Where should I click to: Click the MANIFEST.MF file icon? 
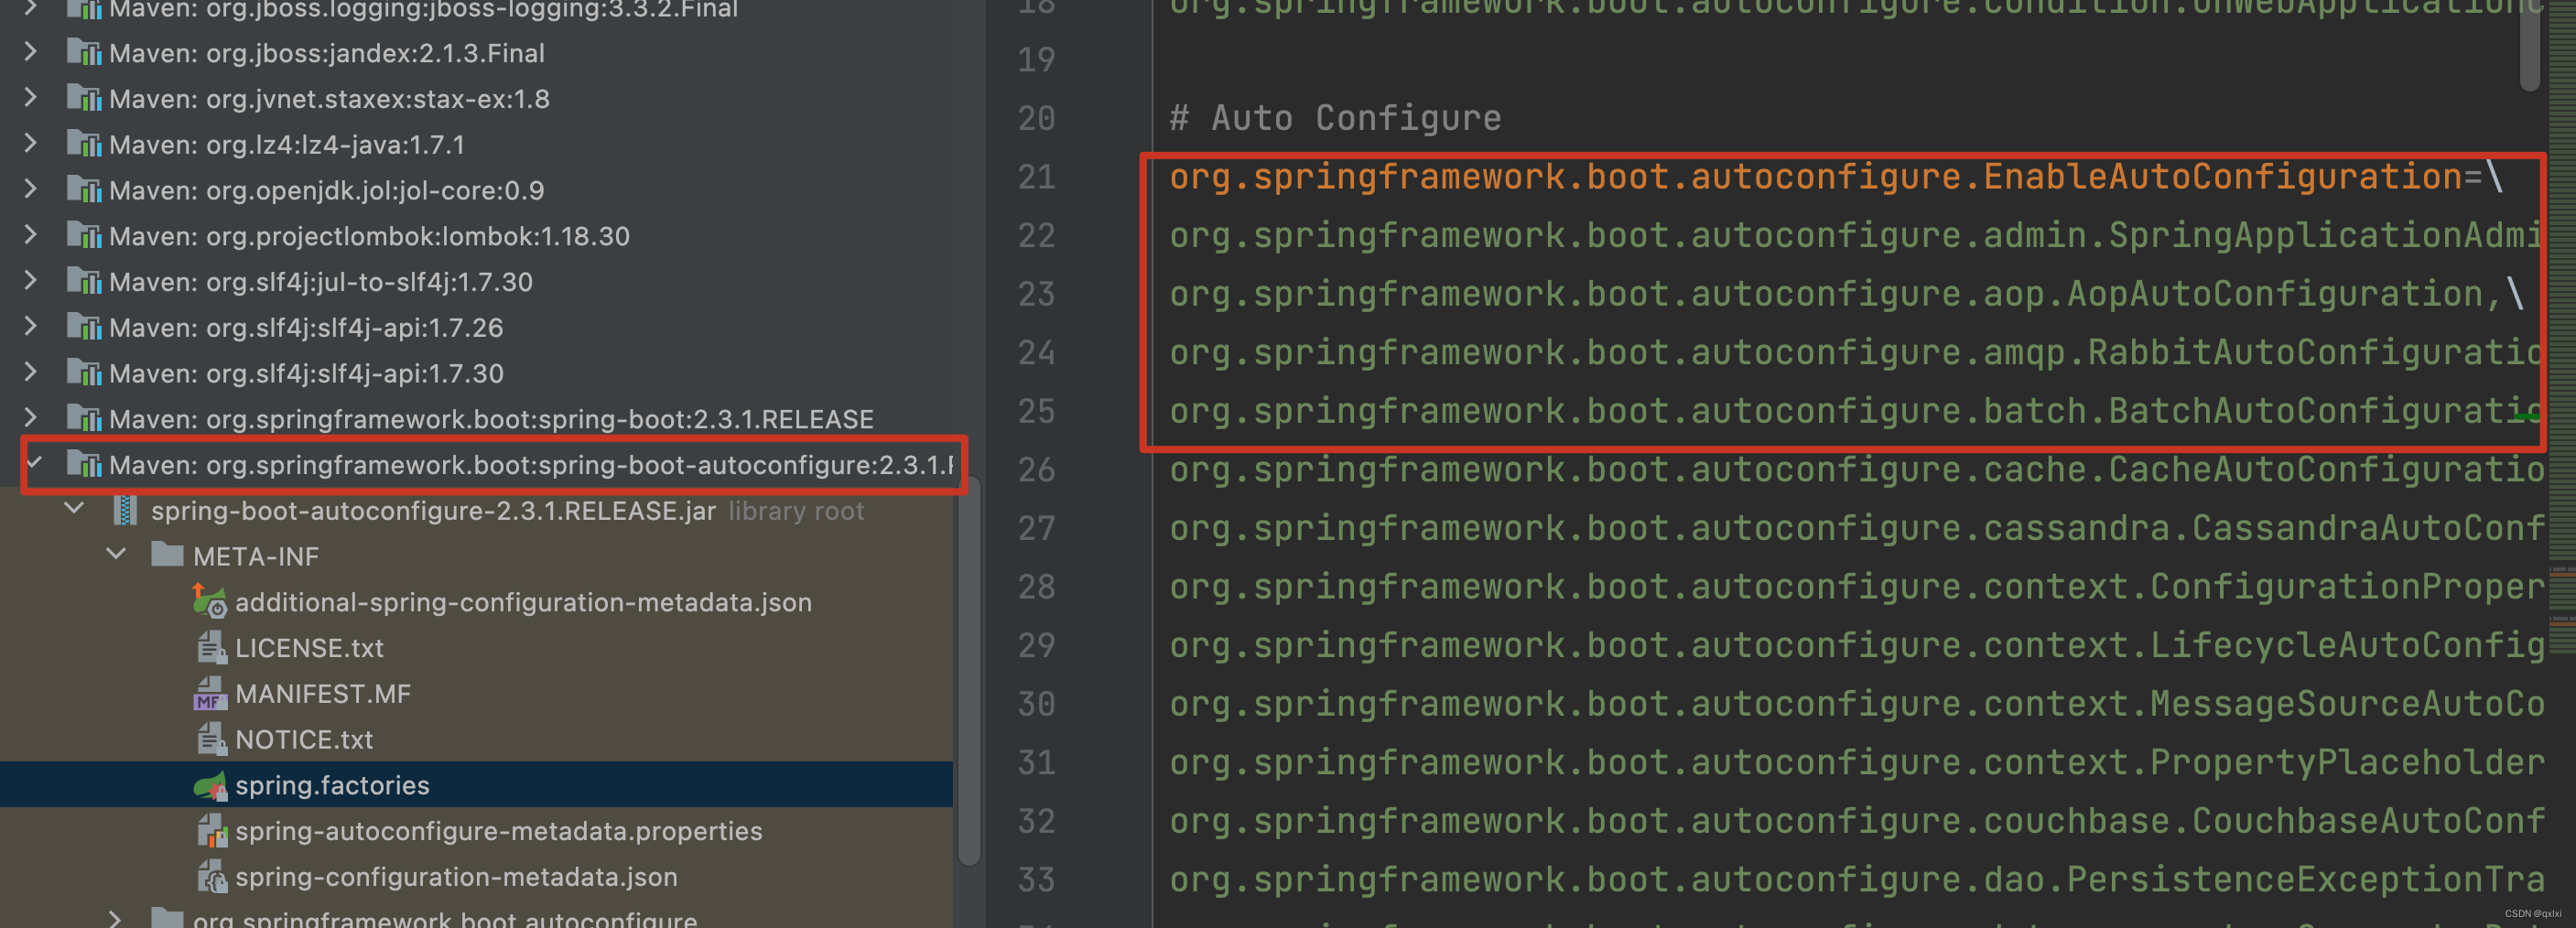(210, 693)
